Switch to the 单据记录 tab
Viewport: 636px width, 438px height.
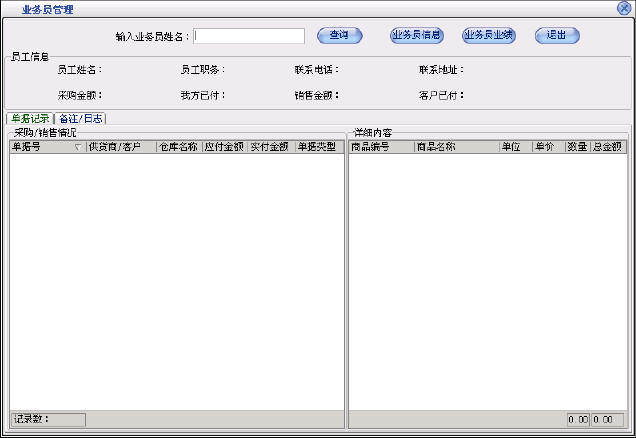[29, 118]
